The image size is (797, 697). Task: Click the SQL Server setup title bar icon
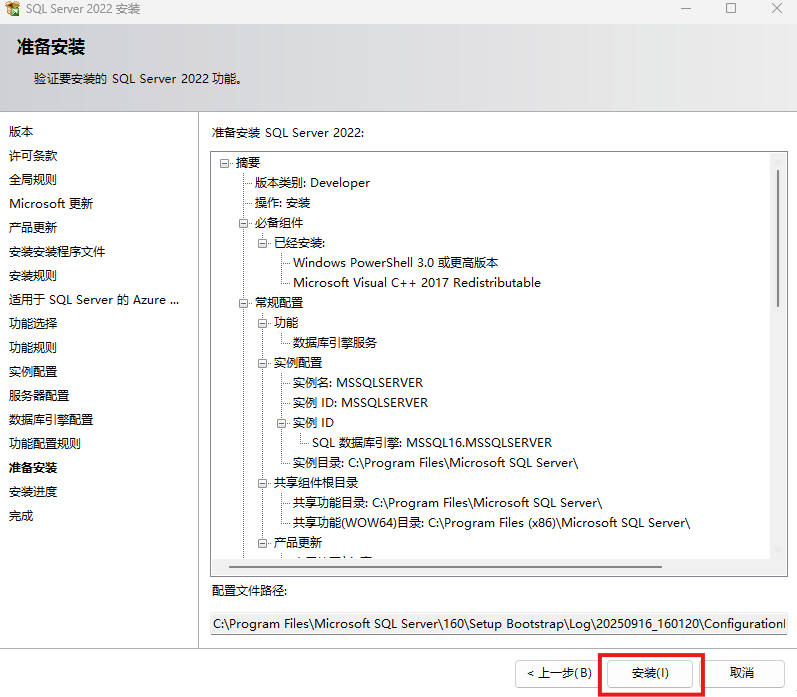[13, 9]
